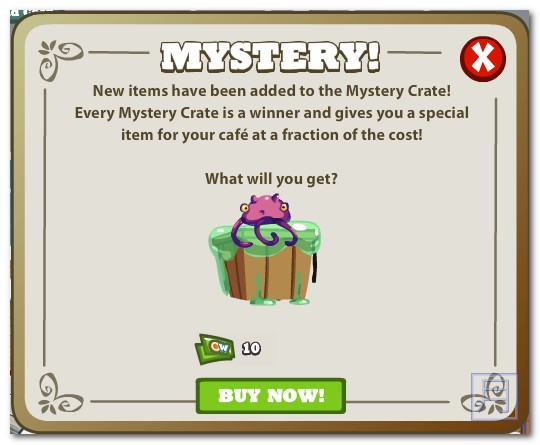This screenshot has width=540, height=445.
Task: Click the wooden Mystery Crate body
Action: pos(265,274)
